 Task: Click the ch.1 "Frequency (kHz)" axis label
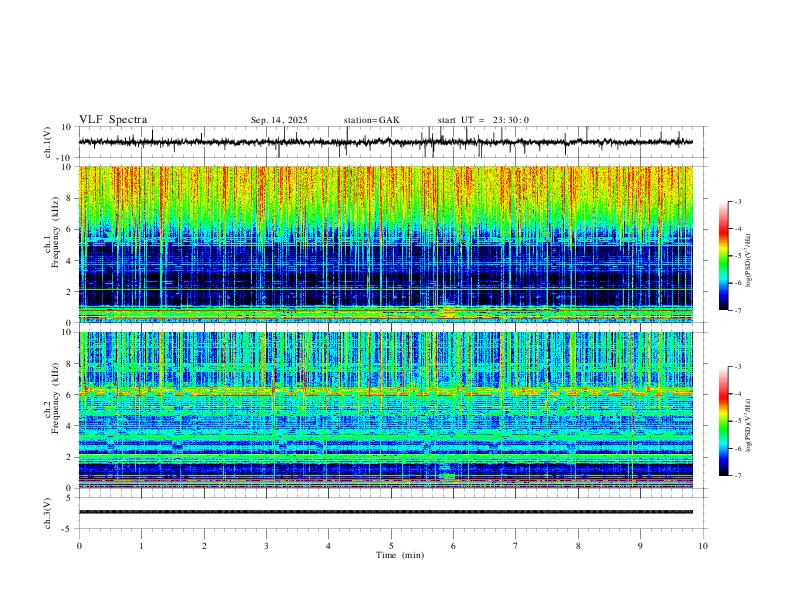pos(55,234)
